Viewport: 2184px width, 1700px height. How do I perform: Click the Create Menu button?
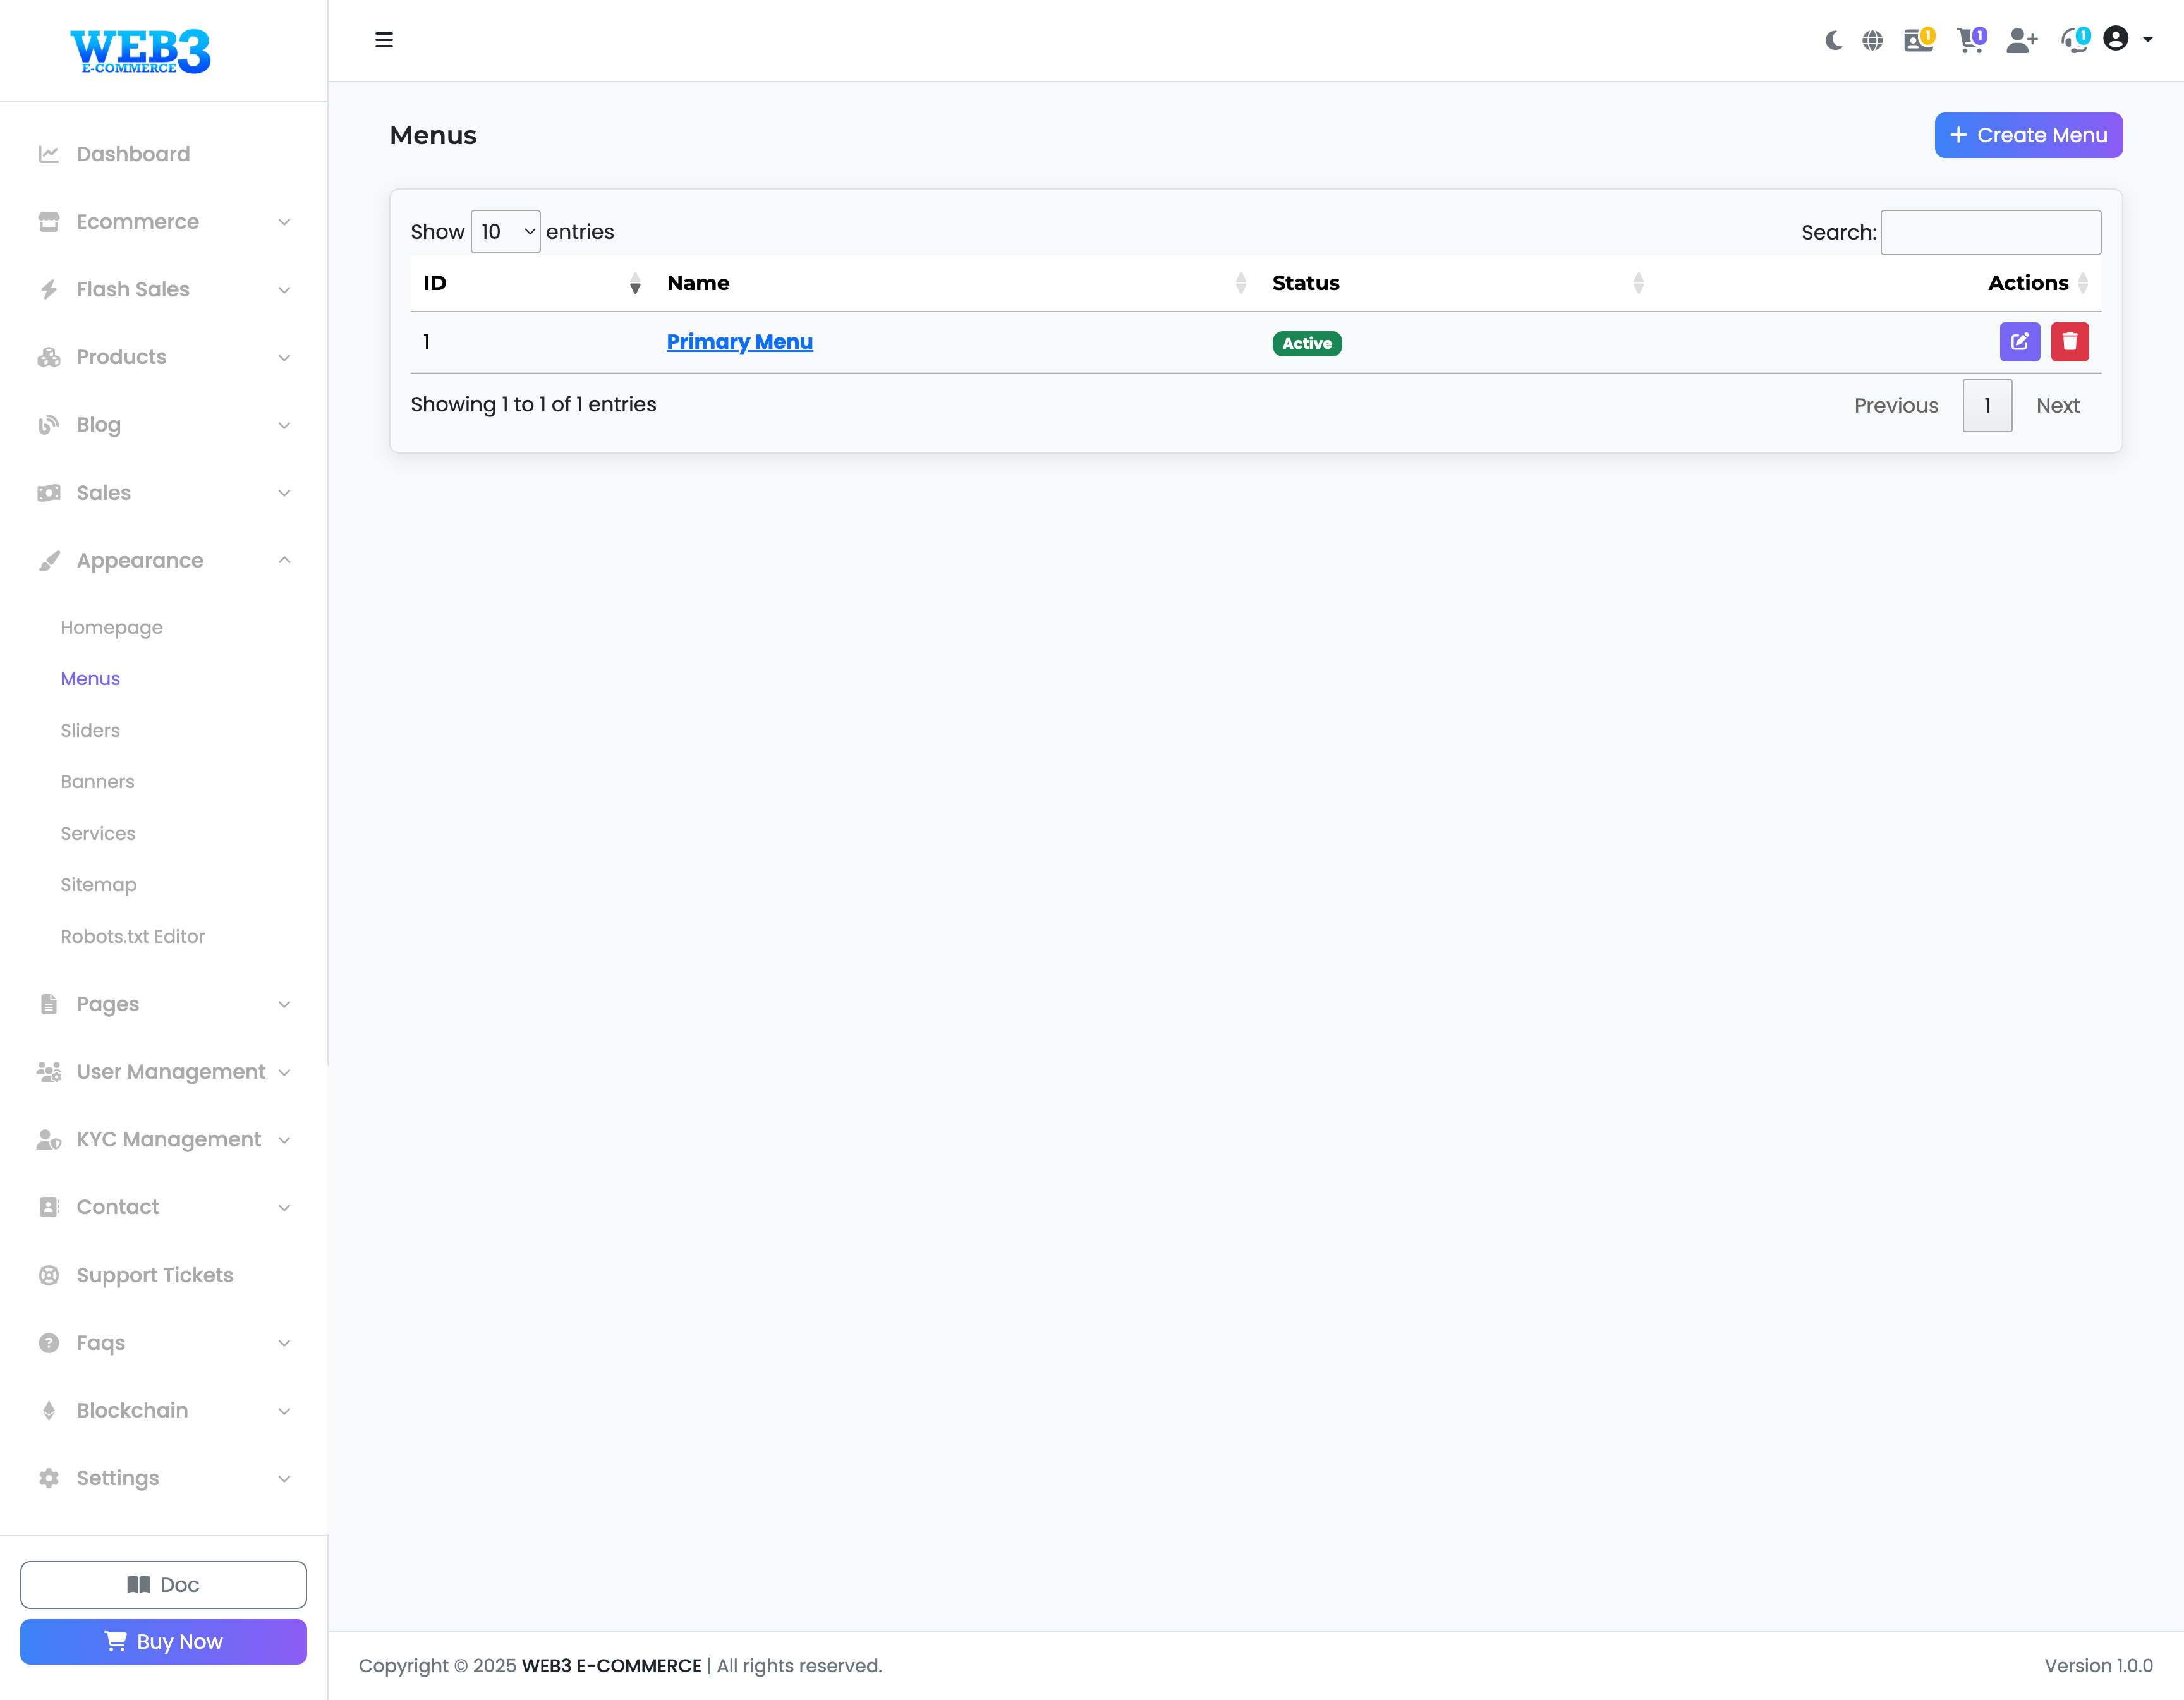pos(2028,135)
